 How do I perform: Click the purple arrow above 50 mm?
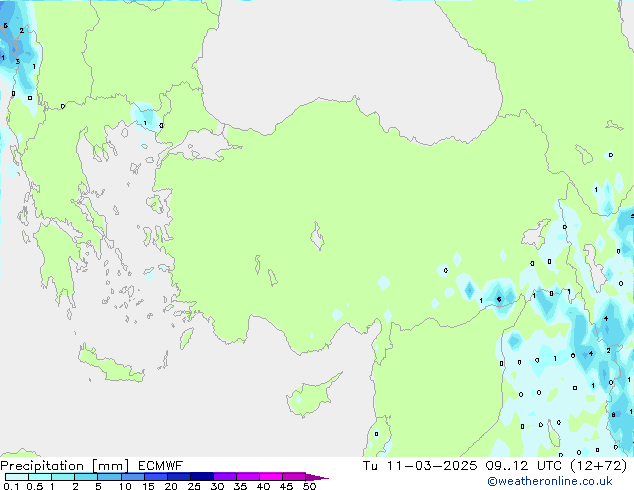pyautogui.click(x=317, y=477)
